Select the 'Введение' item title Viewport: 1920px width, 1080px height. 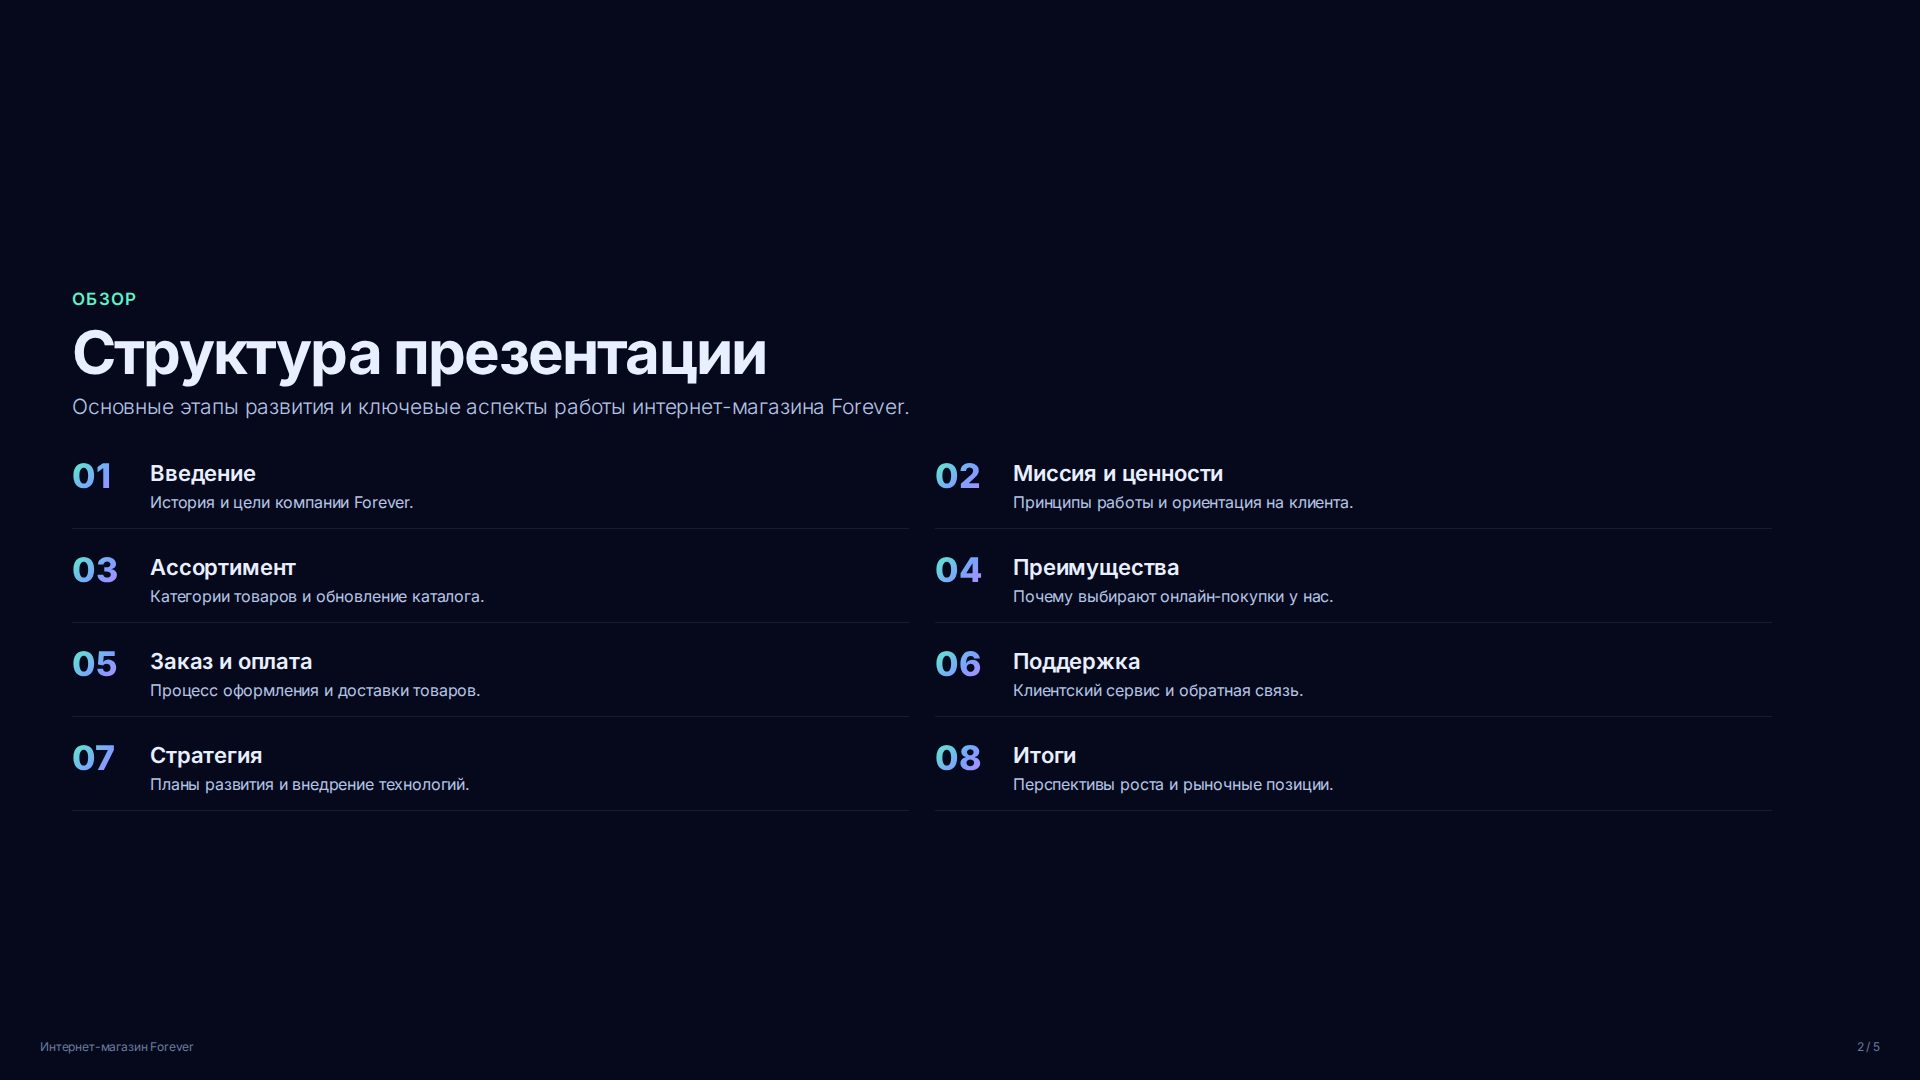(203, 474)
